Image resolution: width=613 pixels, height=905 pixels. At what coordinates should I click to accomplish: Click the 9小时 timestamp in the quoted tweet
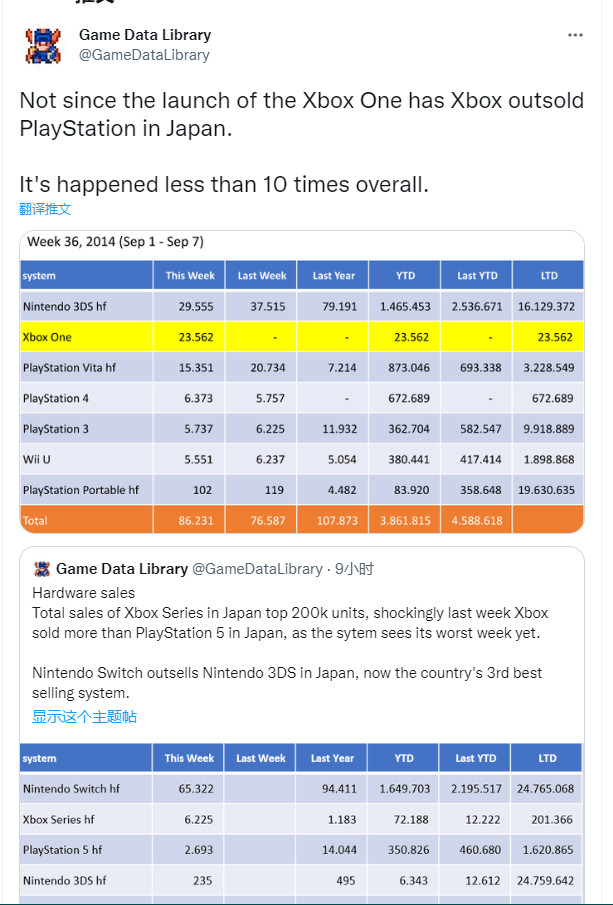click(x=354, y=569)
